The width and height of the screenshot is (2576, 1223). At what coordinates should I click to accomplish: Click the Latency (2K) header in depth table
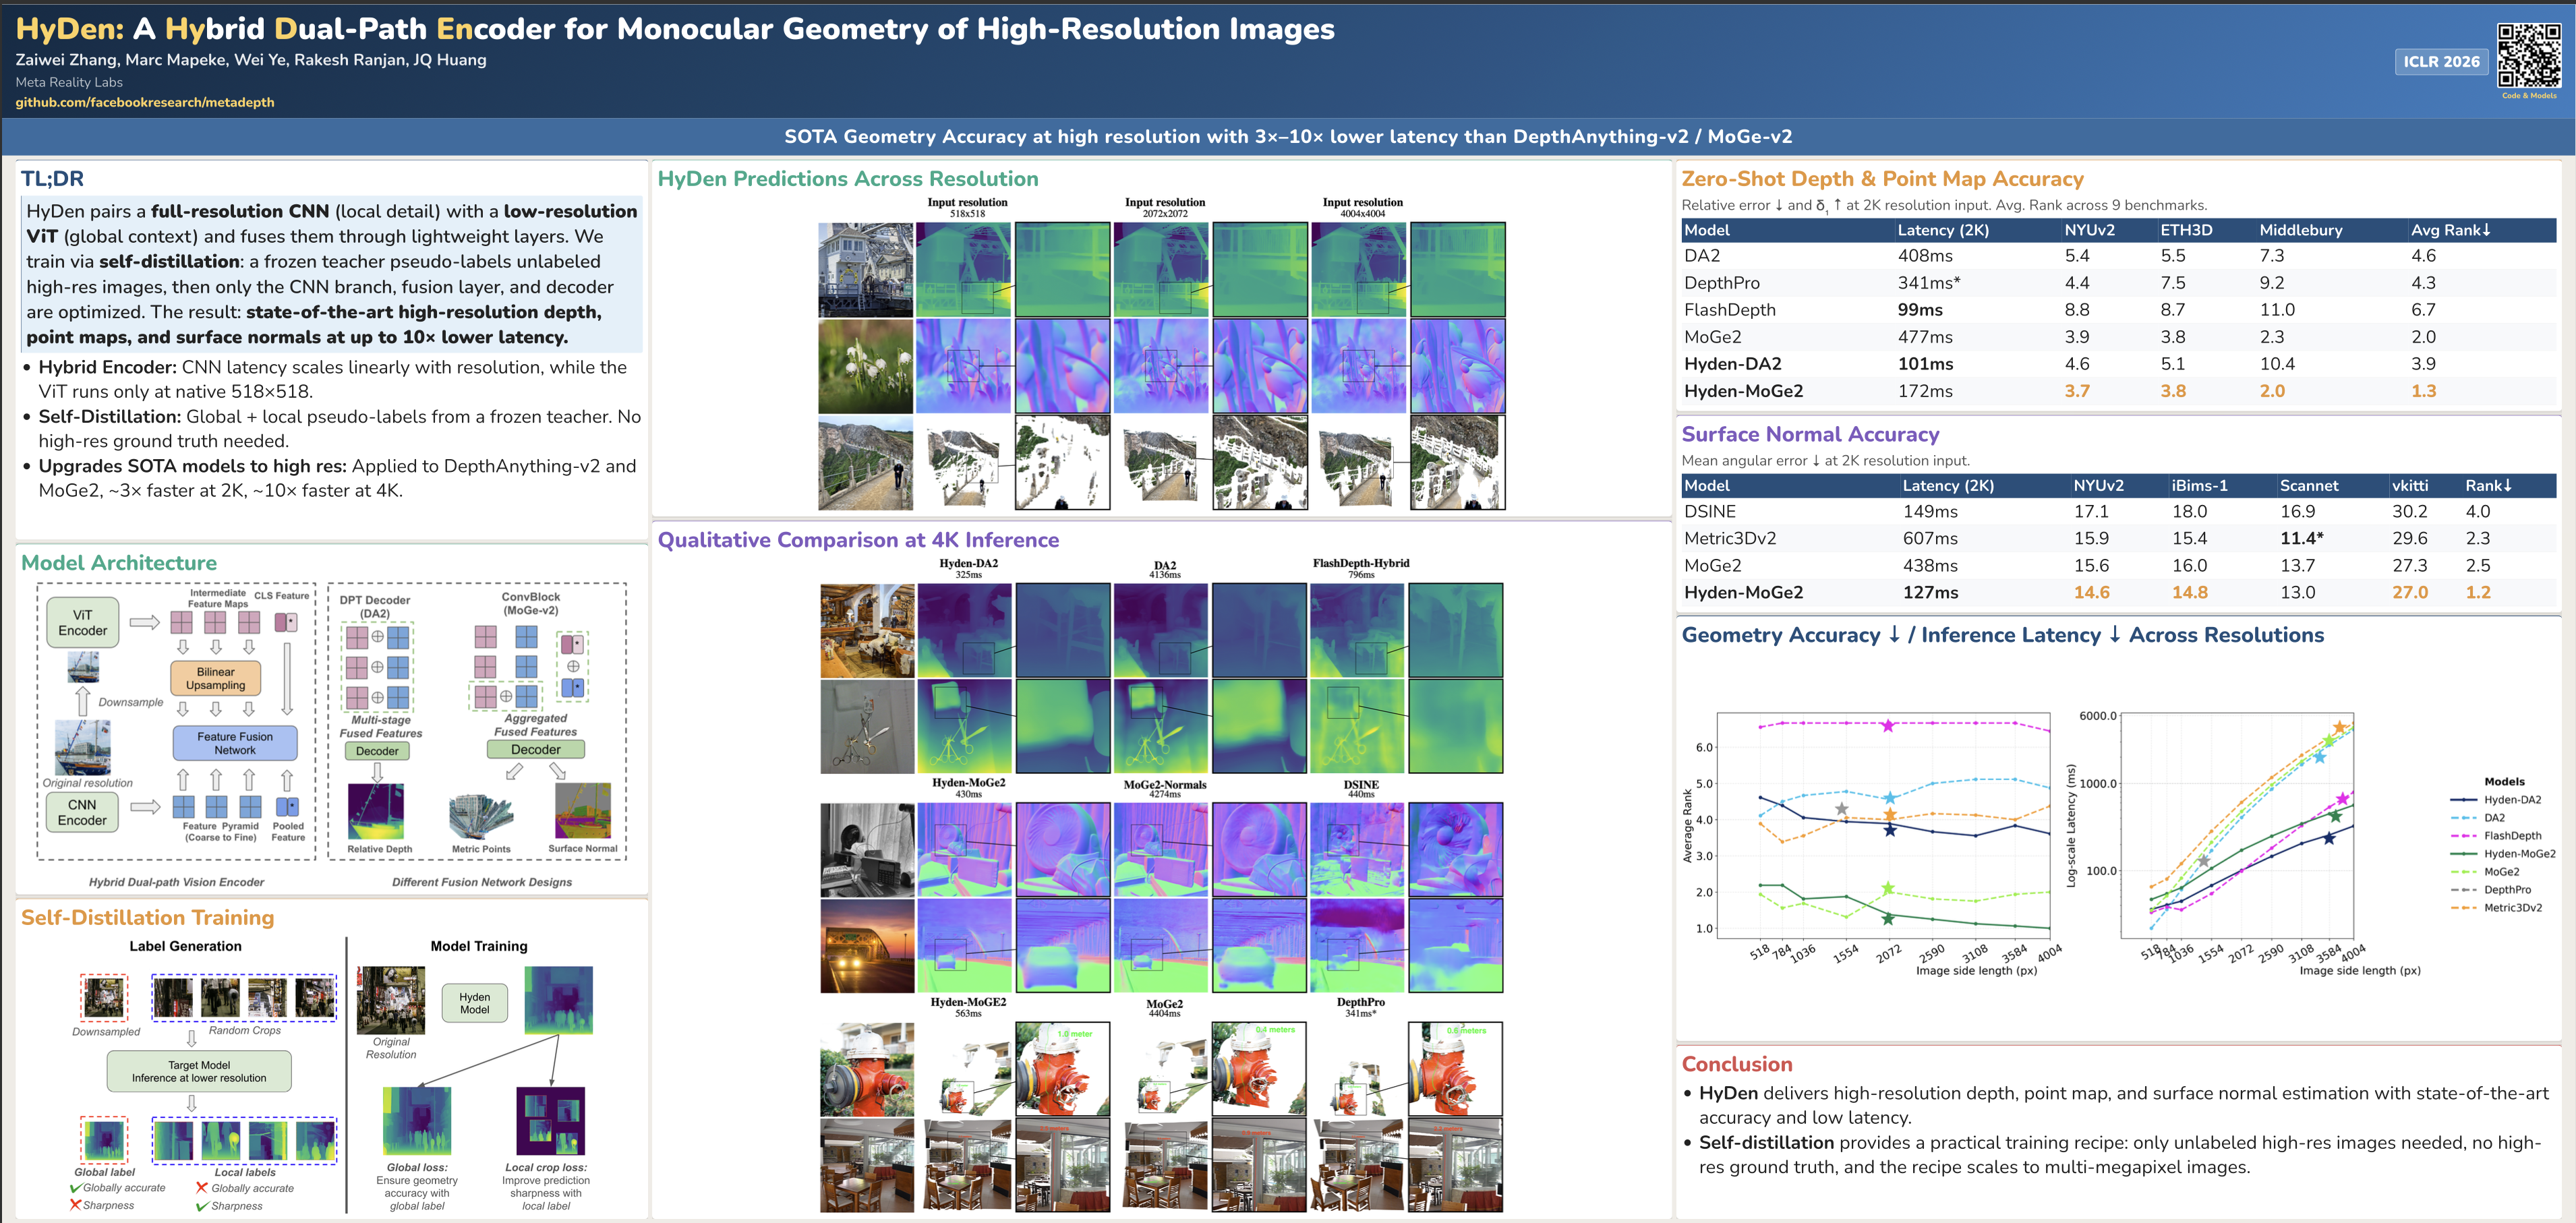(1943, 230)
